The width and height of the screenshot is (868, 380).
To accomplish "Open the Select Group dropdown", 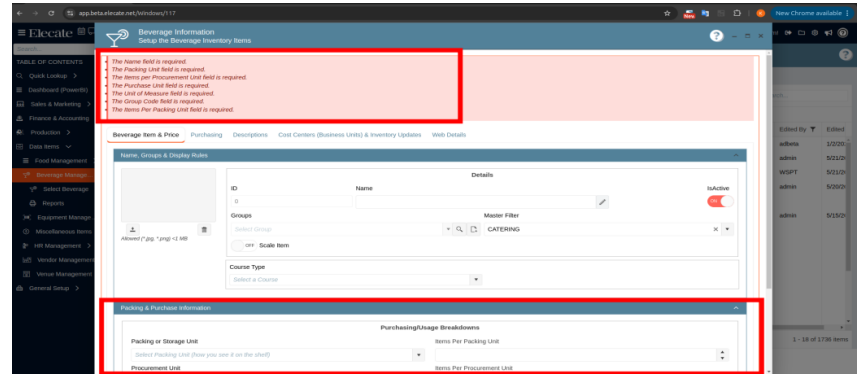I will click(448, 229).
